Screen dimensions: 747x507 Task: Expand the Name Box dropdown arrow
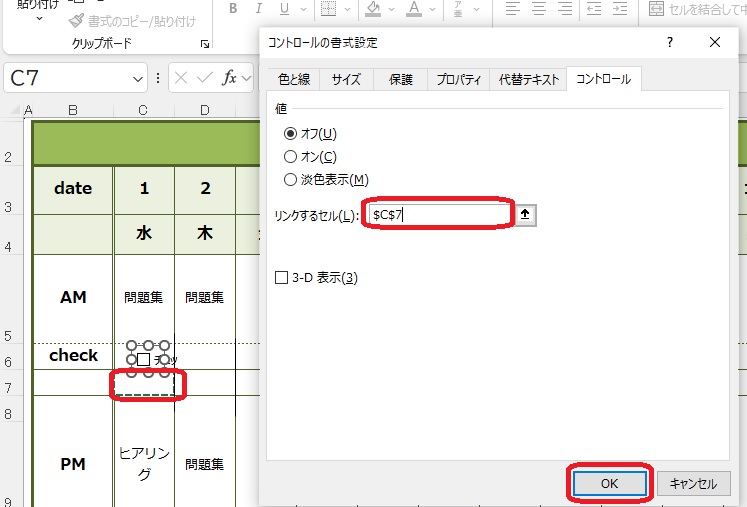pyautogui.click(x=138, y=79)
